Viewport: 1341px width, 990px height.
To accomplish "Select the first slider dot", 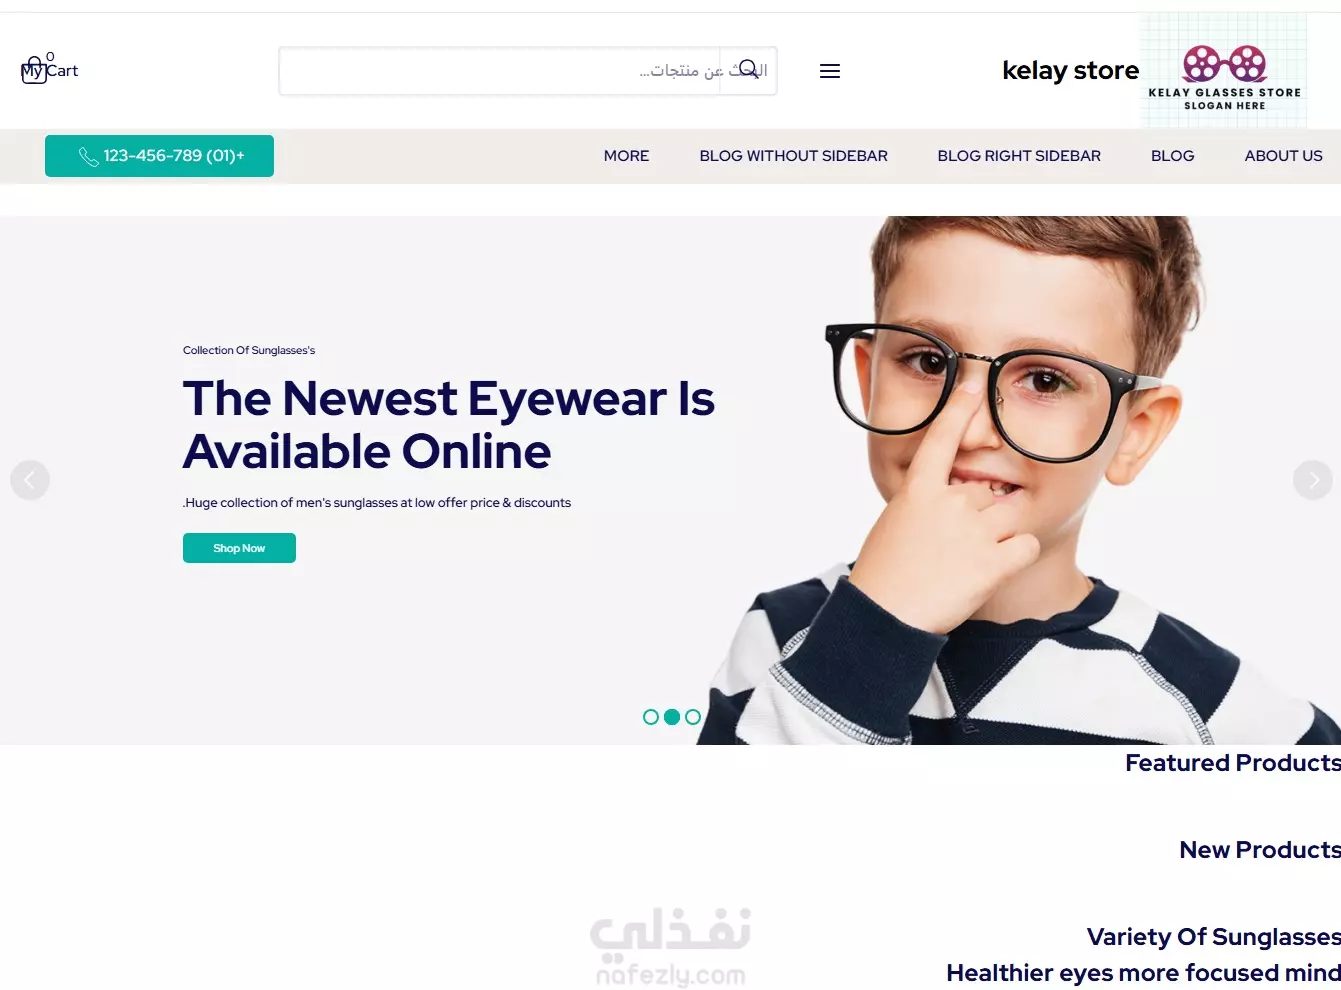I will click(x=651, y=717).
